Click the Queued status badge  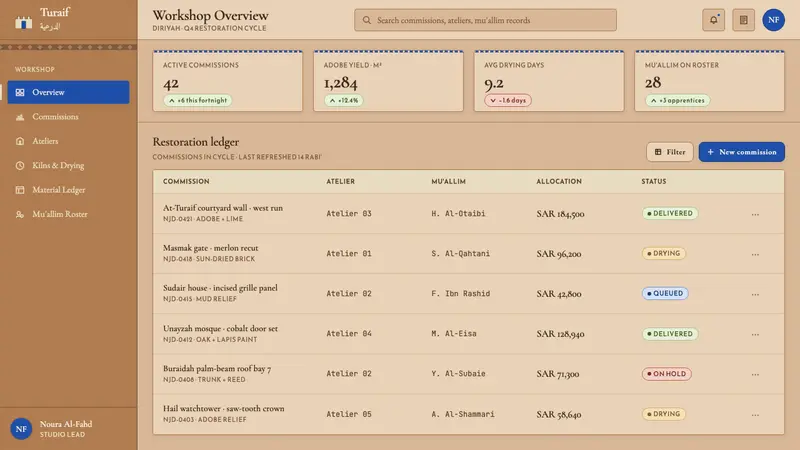[x=665, y=293]
